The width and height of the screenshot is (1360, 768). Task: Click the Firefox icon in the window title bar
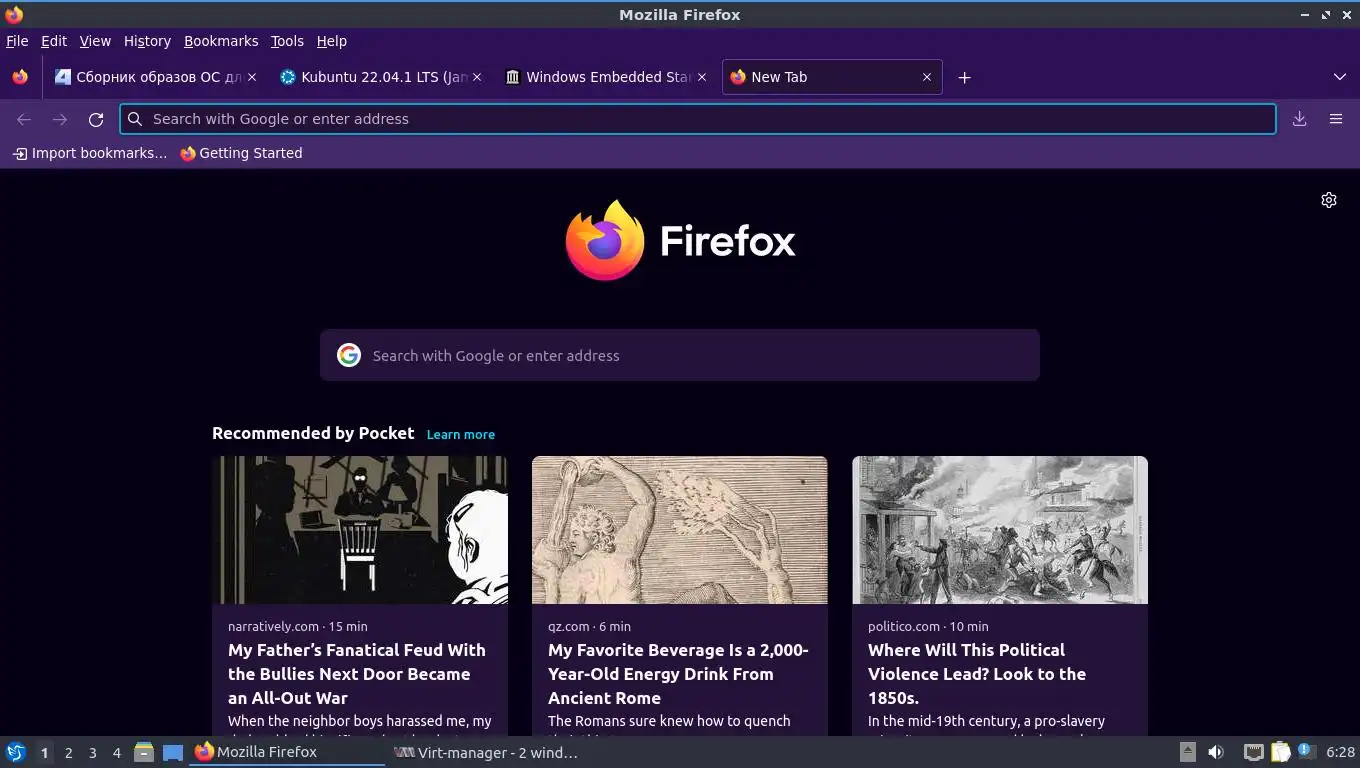[x=14, y=14]
